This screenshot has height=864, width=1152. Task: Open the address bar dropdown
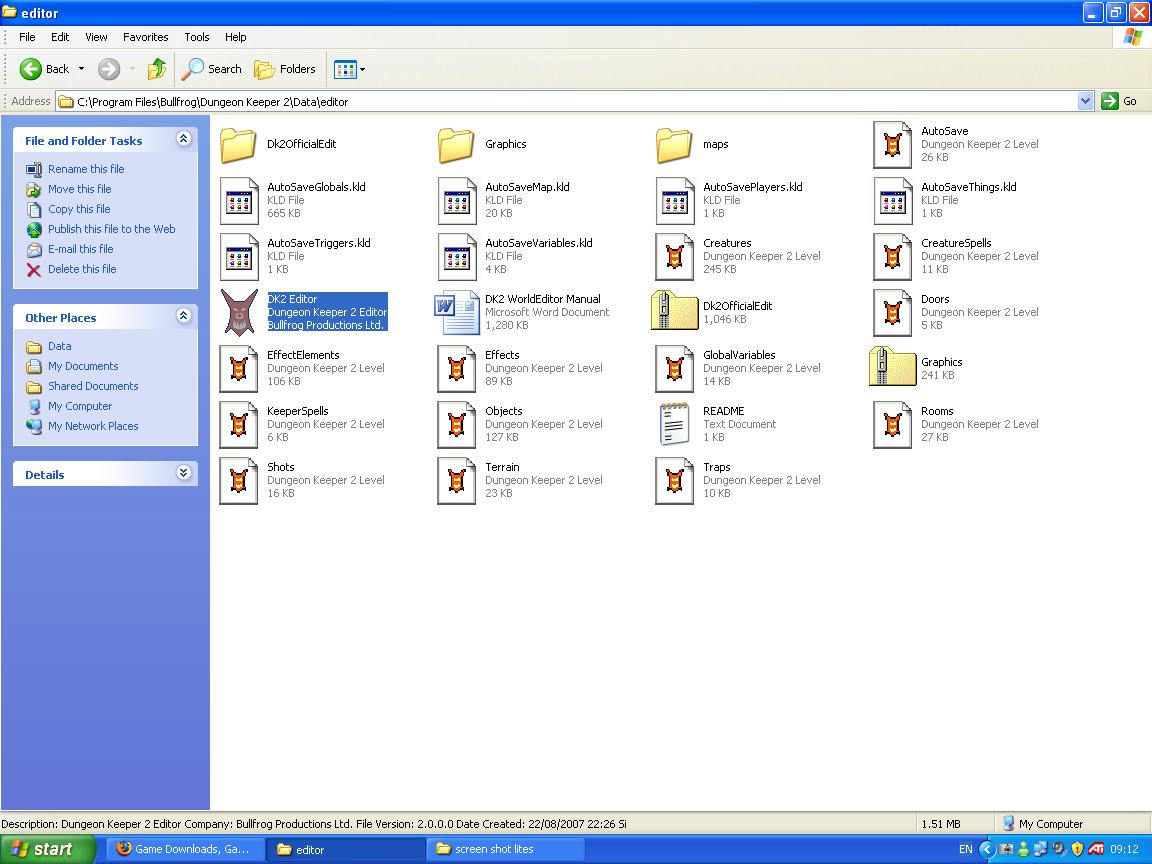pyautogui.click(x=1085, y=101)
